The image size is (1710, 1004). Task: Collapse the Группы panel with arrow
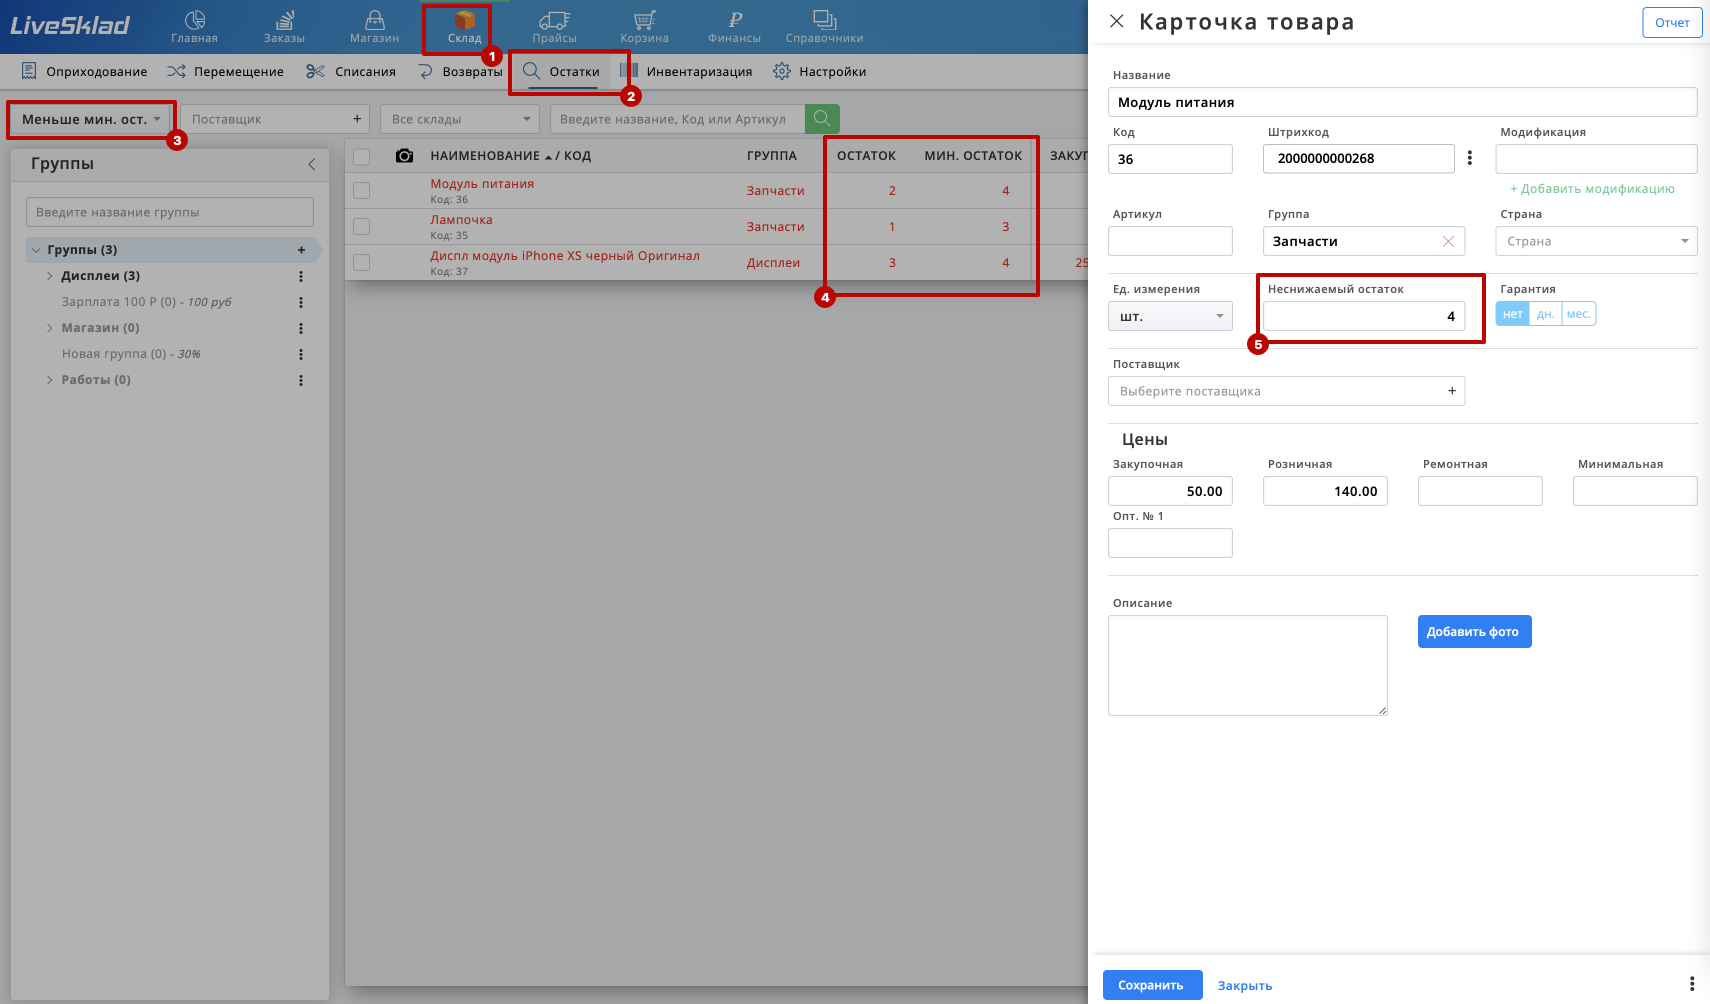pyautogui.click(x=311, y=164)
